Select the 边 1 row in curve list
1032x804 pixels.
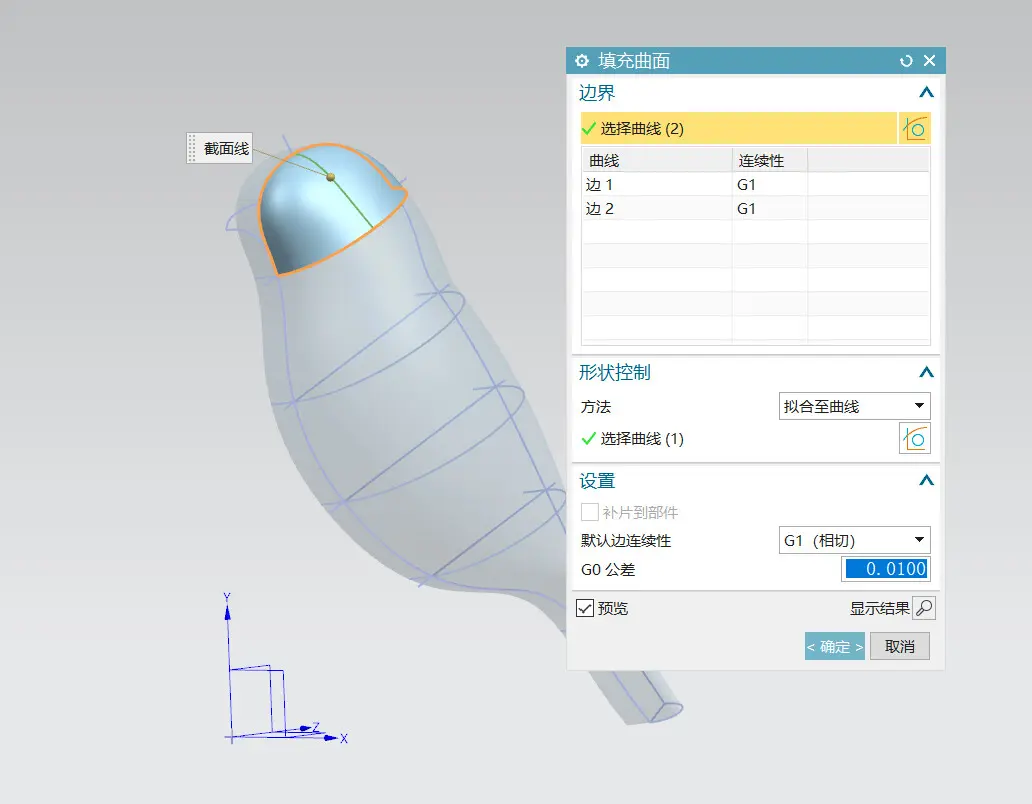(x=756, y=185)
